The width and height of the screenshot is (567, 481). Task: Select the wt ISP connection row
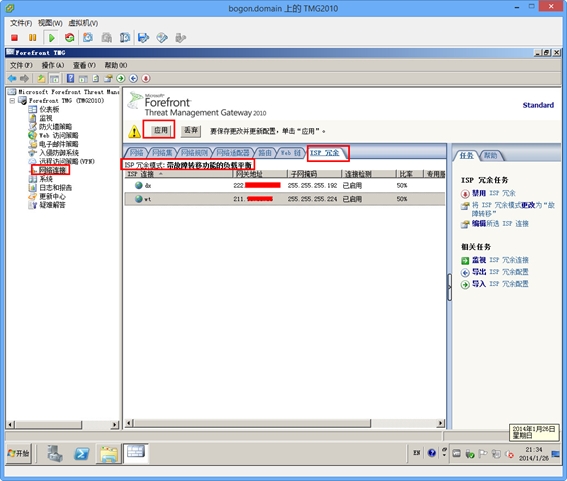pos(285,199)
